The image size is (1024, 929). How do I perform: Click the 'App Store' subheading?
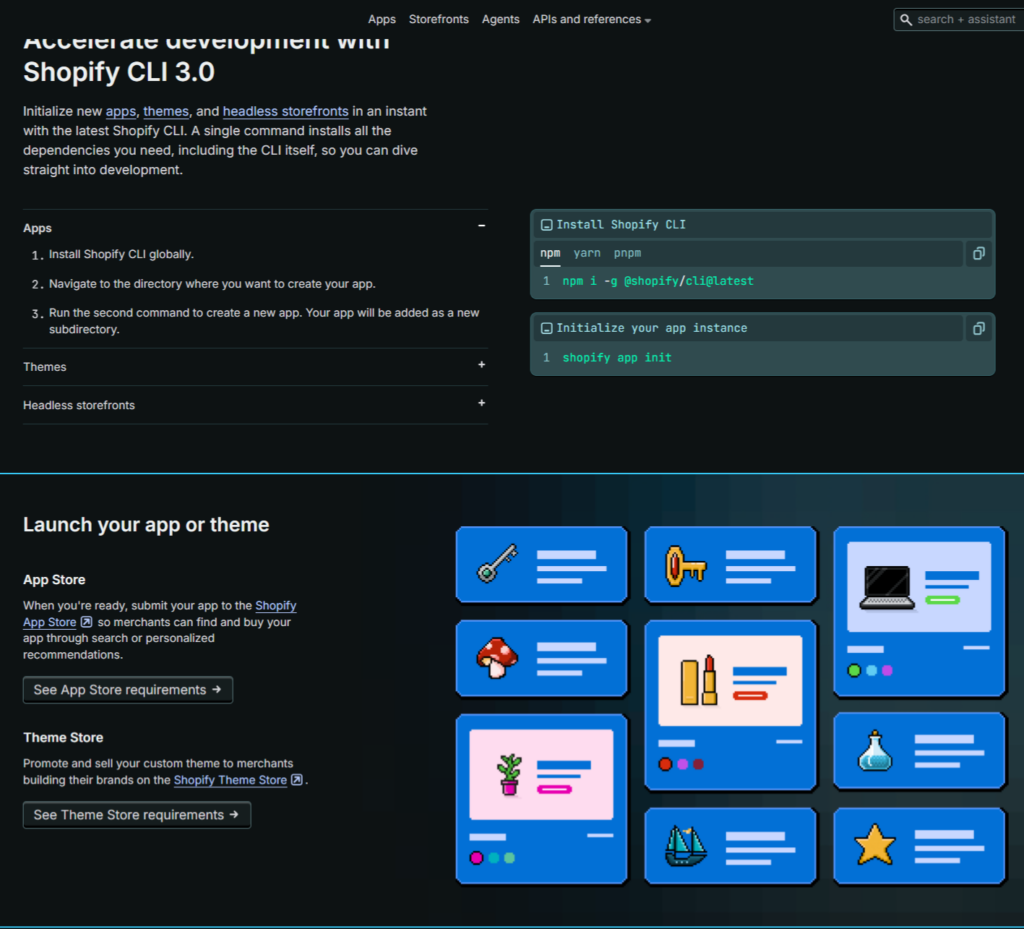click(x=54, y=580)
